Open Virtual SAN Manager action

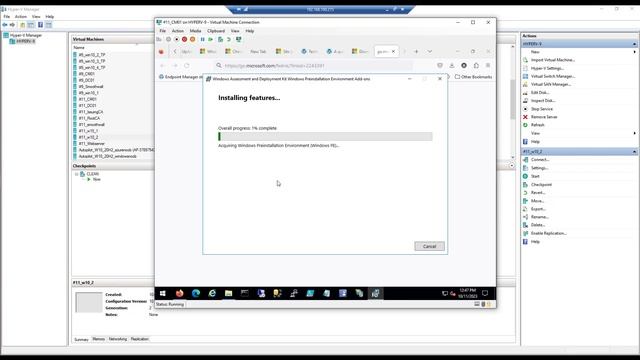551,84
